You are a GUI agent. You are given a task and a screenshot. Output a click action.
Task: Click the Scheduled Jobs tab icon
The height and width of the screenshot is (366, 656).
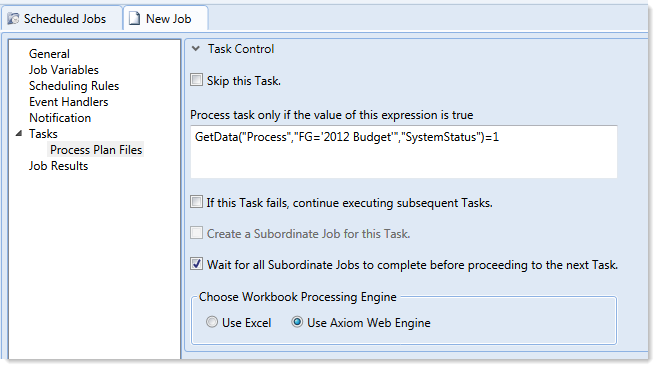point(13,19)
